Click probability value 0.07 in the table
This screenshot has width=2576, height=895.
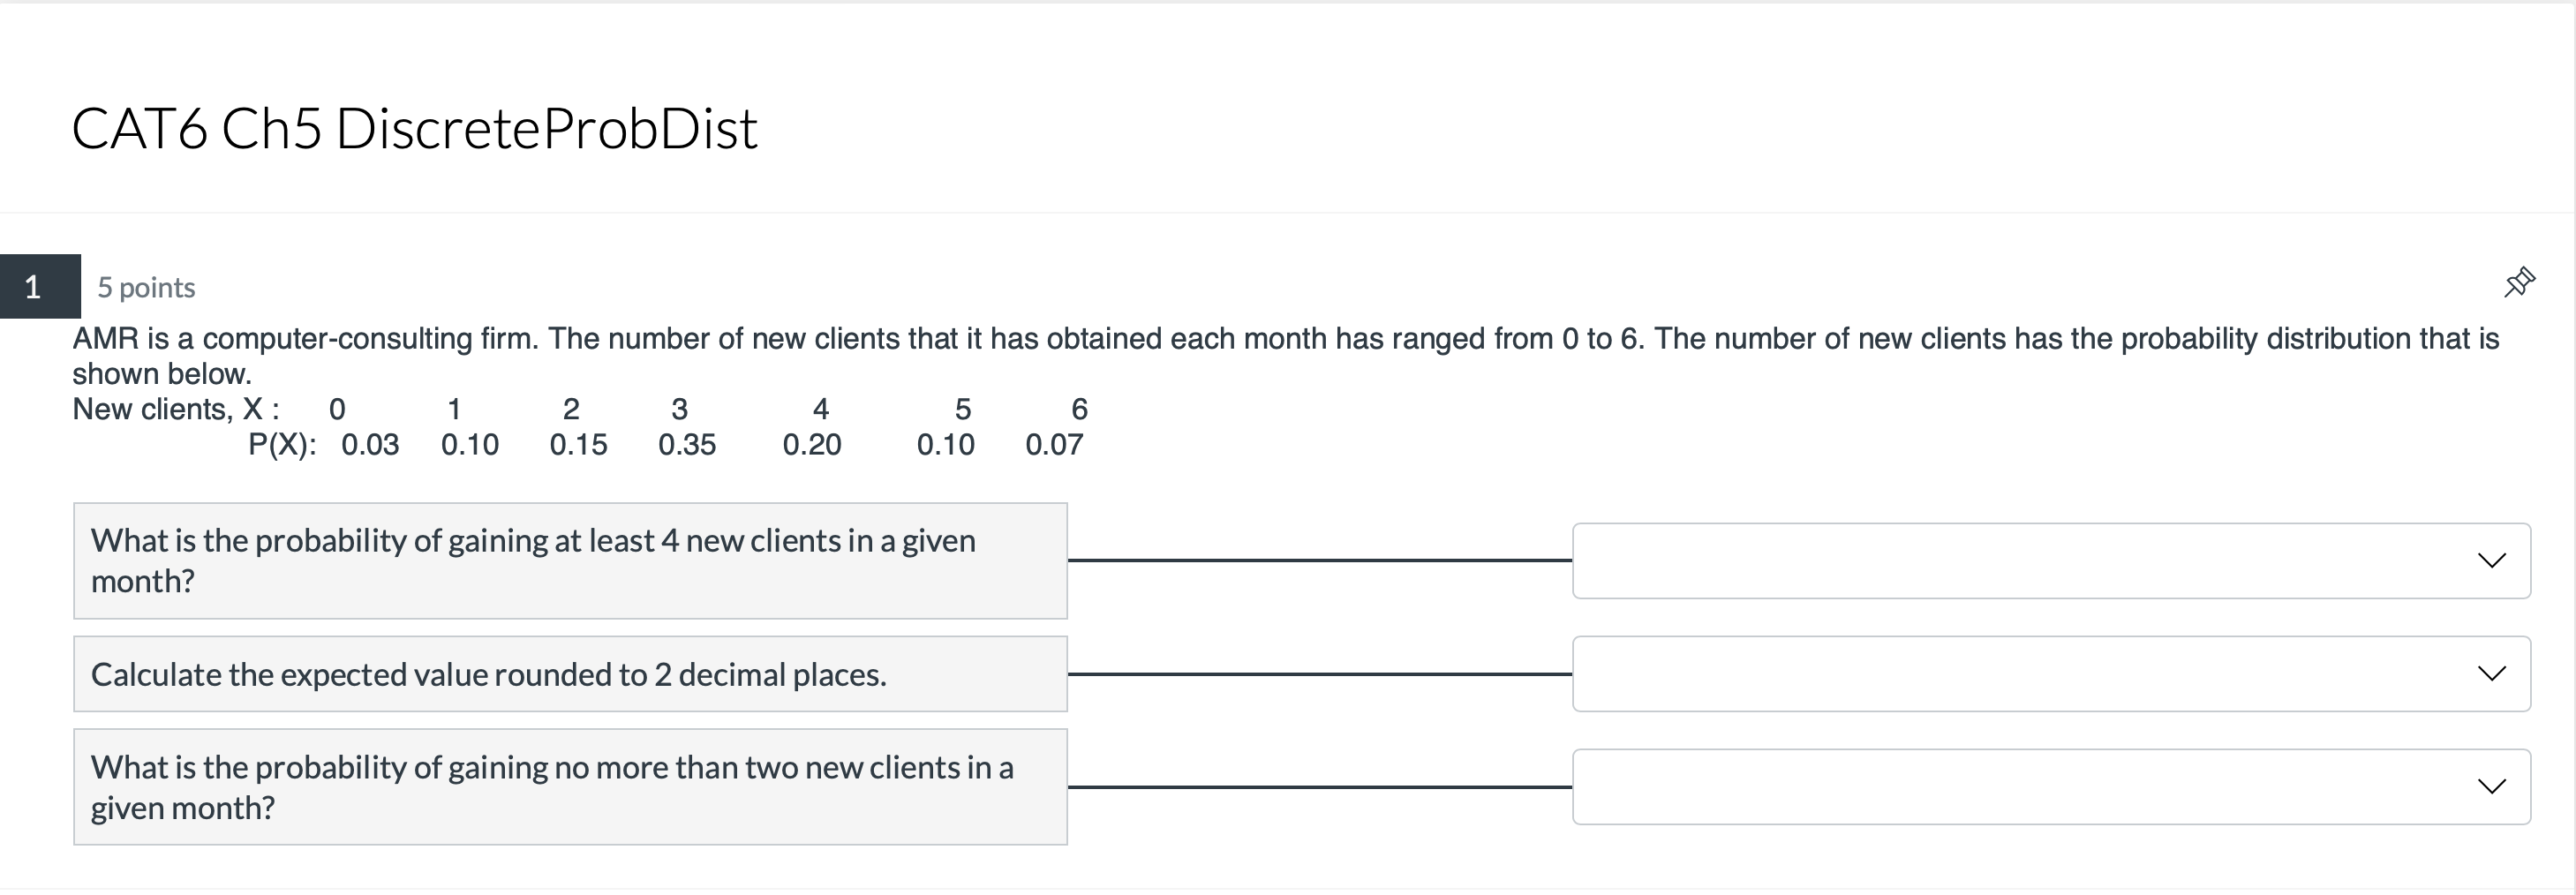coord(1054,445)
